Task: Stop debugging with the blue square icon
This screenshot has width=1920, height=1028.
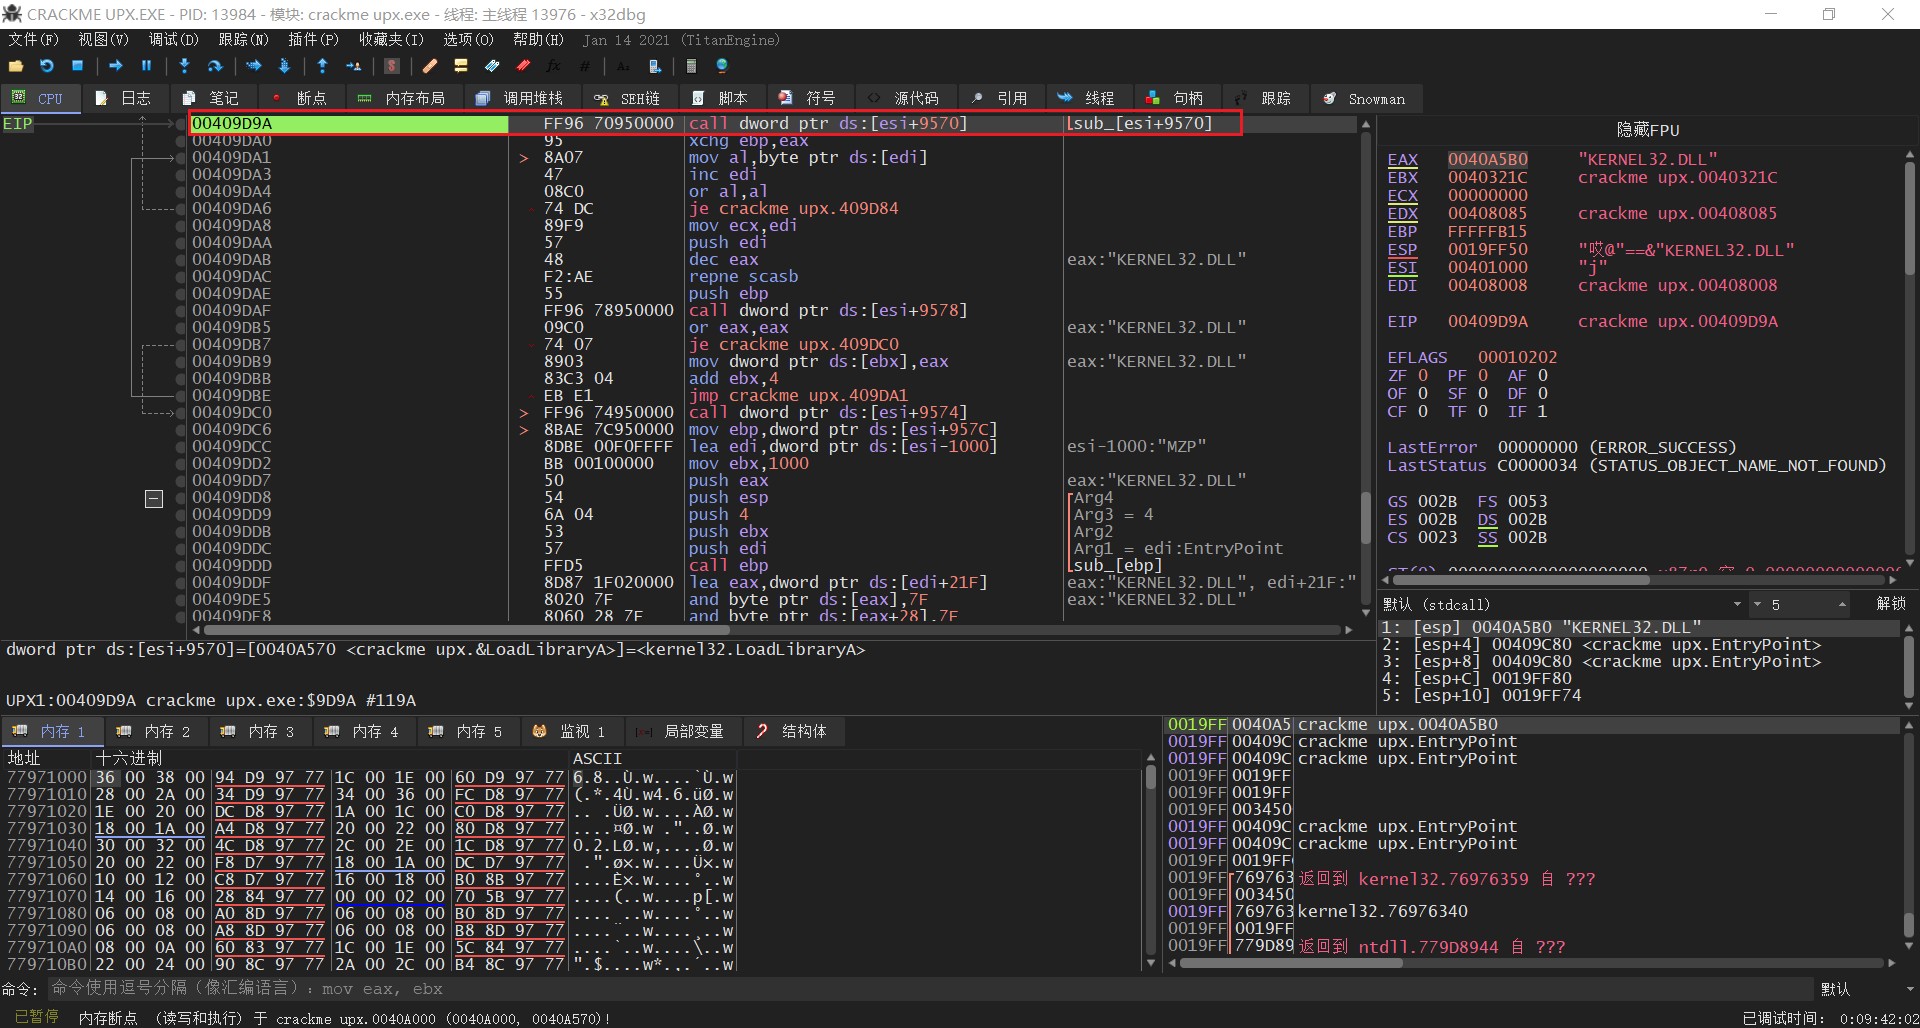Action: pos(77,66)
